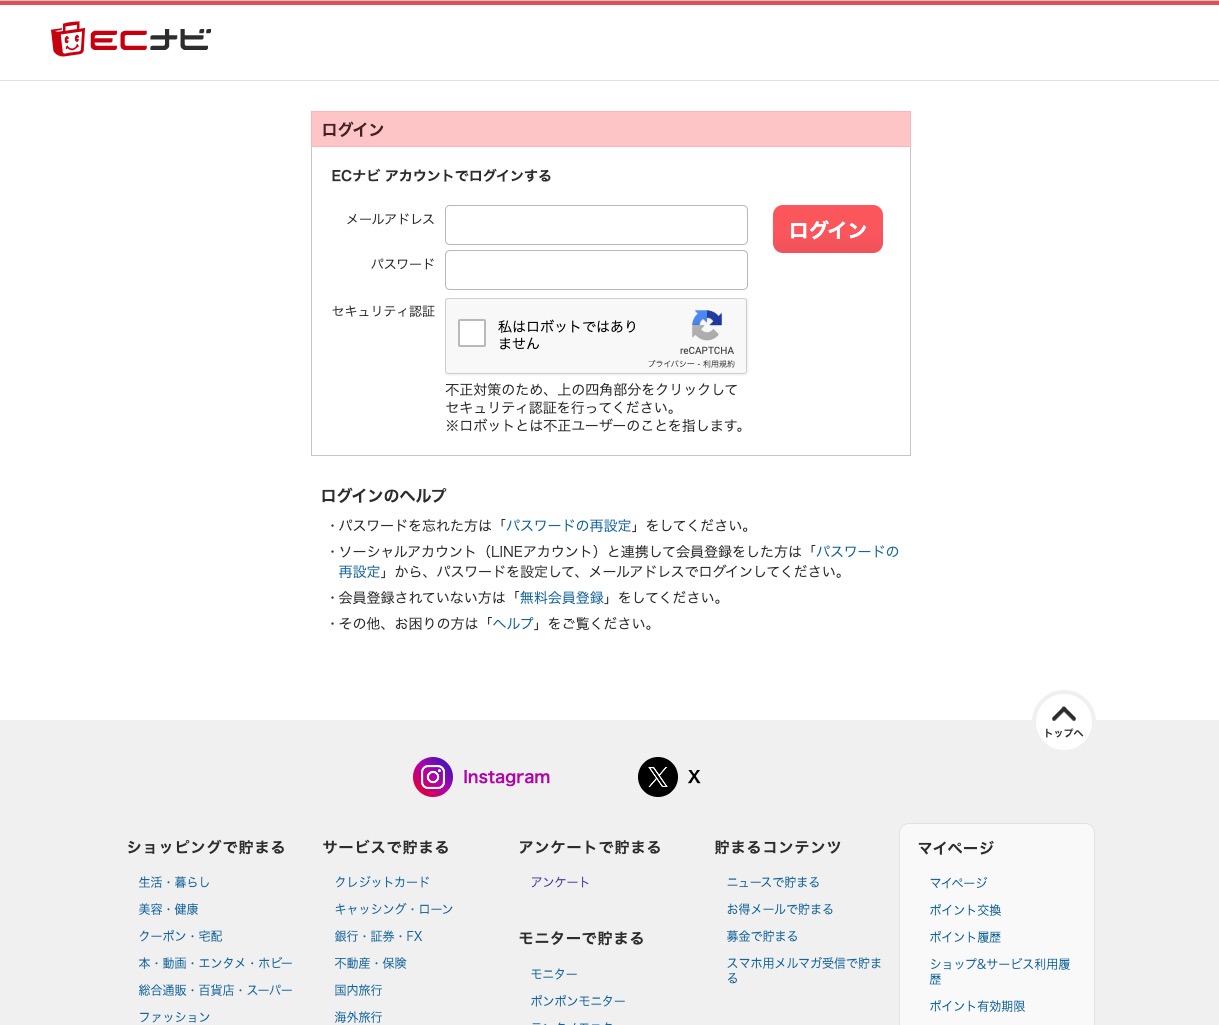Click the 無料会員登録 link
The image size is (1219, 1025).
point(561,597)
